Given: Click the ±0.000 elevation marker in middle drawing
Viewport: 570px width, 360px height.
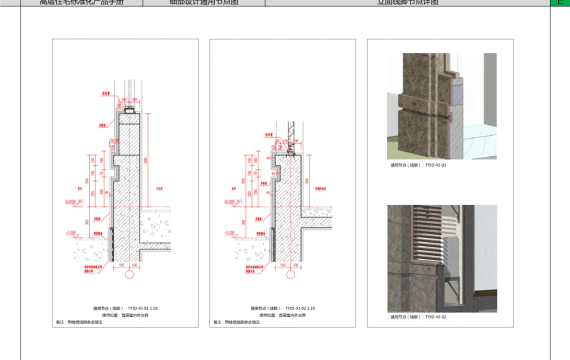Looking at the screenshot, I should 233,202.
